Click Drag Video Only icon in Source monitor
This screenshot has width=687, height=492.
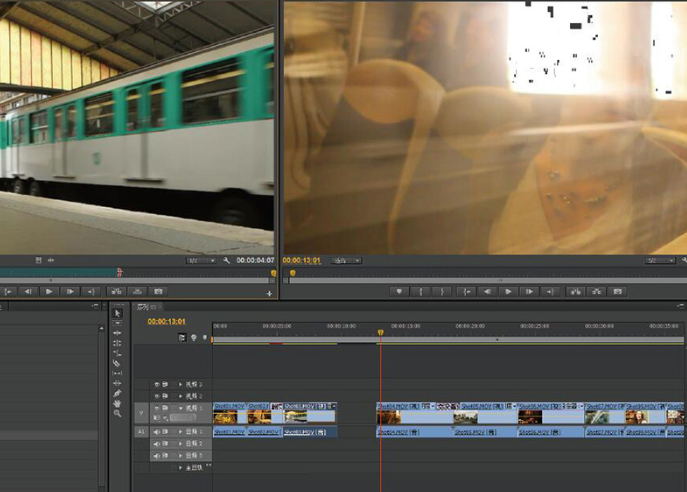click(x=39, y=260)
